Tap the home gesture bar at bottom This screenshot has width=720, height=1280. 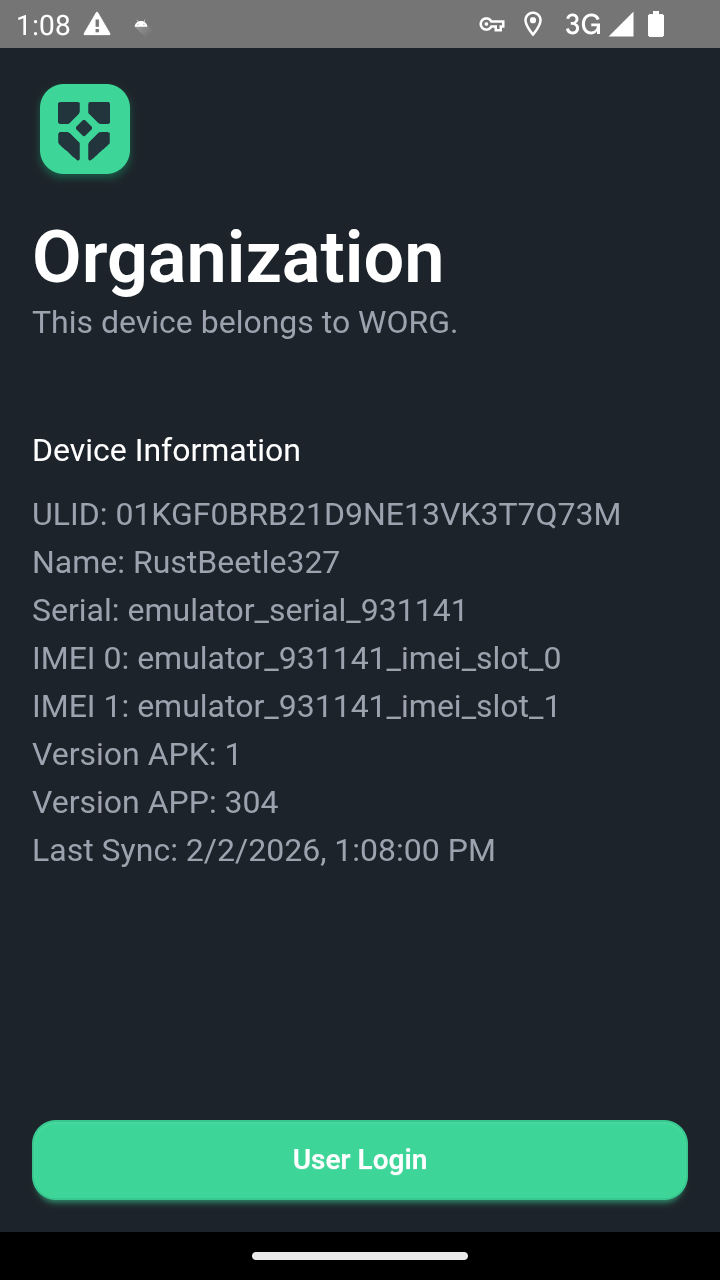360,1256
